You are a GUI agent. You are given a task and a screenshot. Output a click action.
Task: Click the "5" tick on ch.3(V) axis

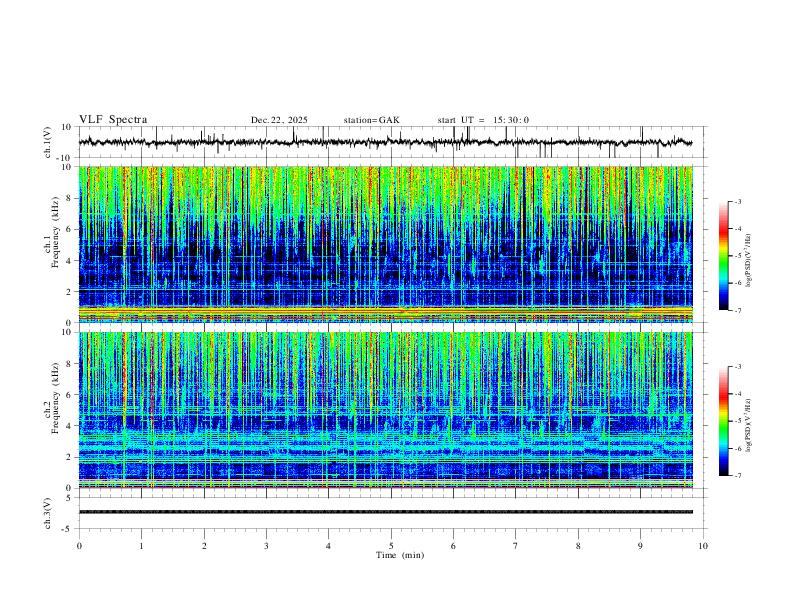[x=69, y=497]
